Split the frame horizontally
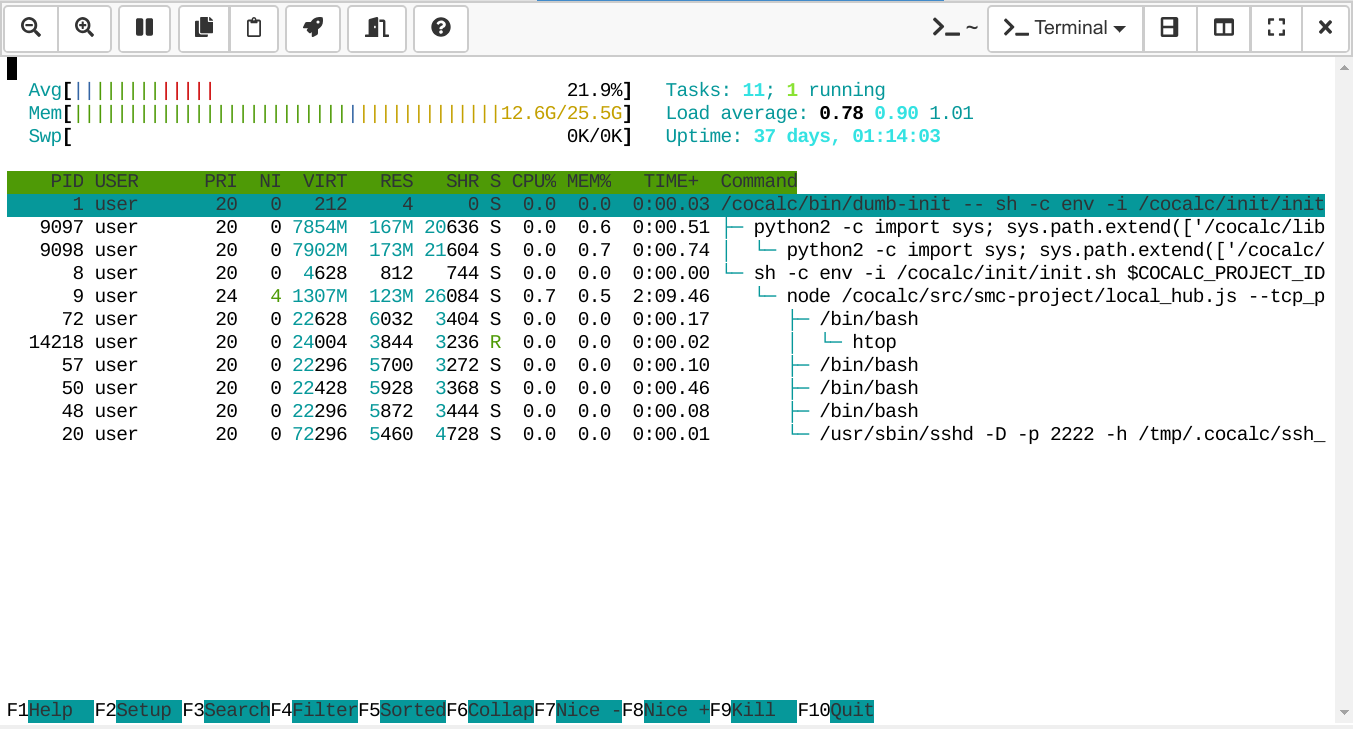Image resolution: width=1353 pixels, height=729 pixels. (x=1169, y=28)
